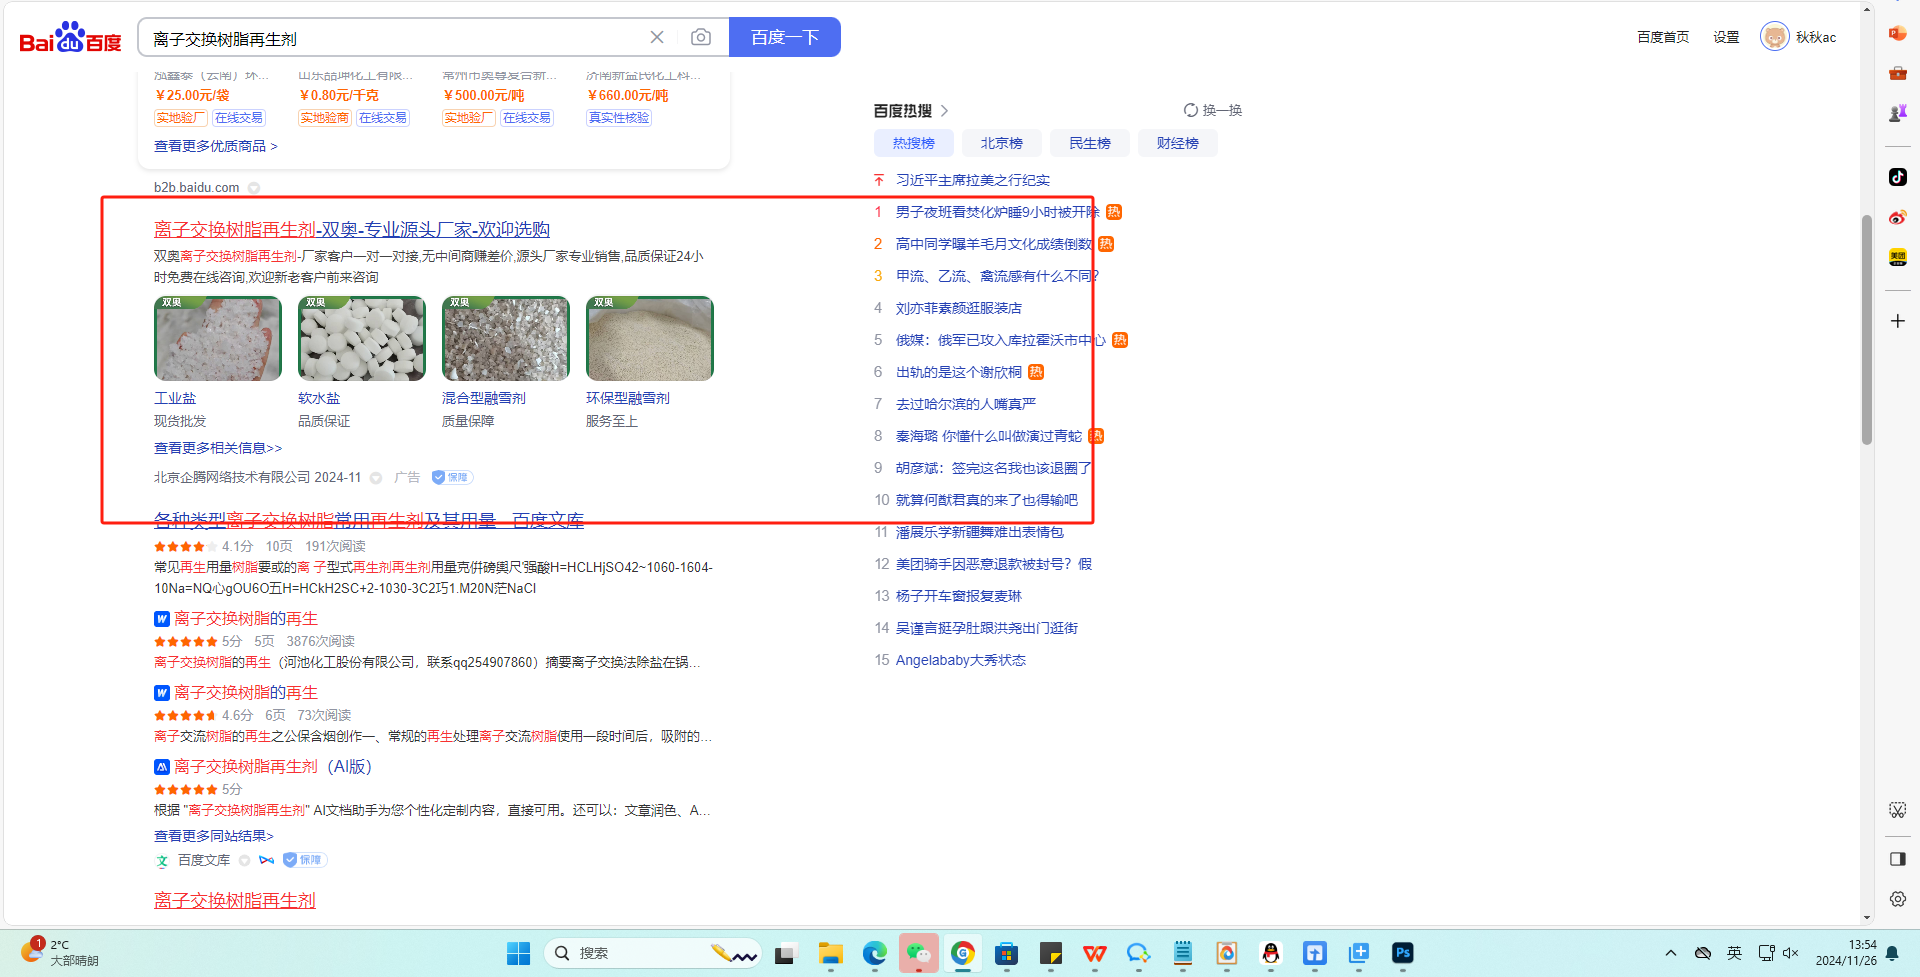Toggle the sidebar panel visibility icon

click(1897, 859)
